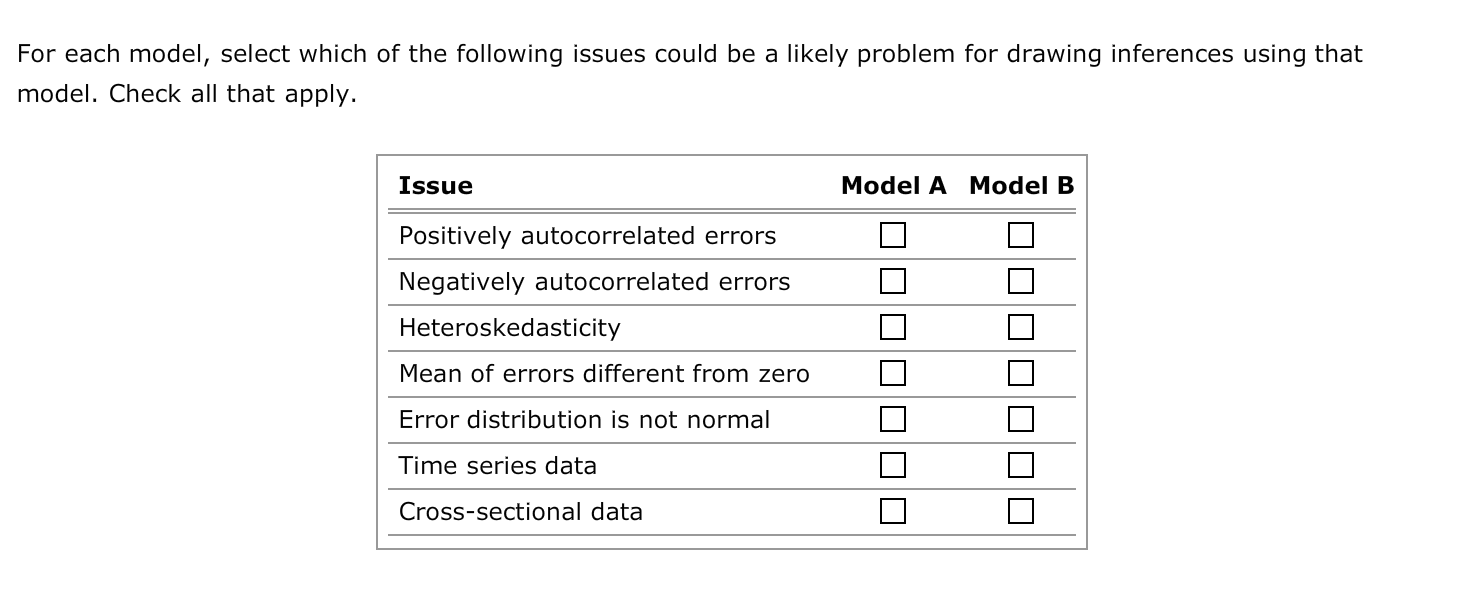Check Cross-sectional data for Model B
This screenshot has height=612, width=1466.
click(x=1020, y=511)
